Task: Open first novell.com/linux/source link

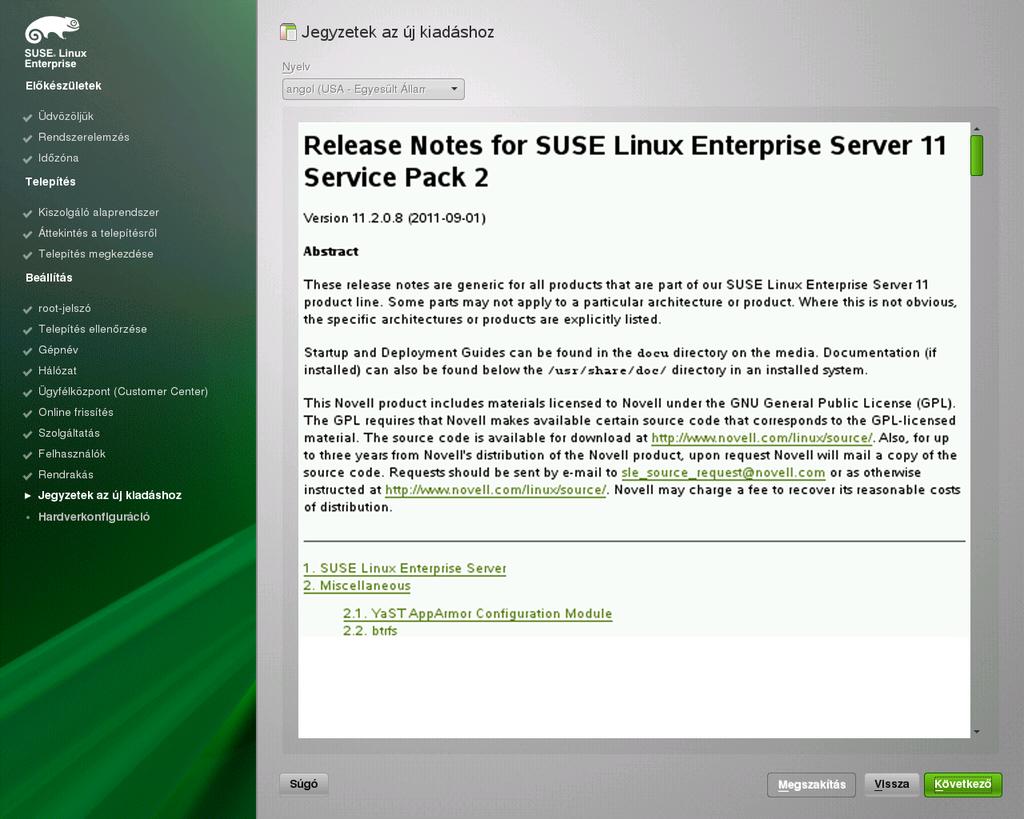Action: tap(762, 438)
